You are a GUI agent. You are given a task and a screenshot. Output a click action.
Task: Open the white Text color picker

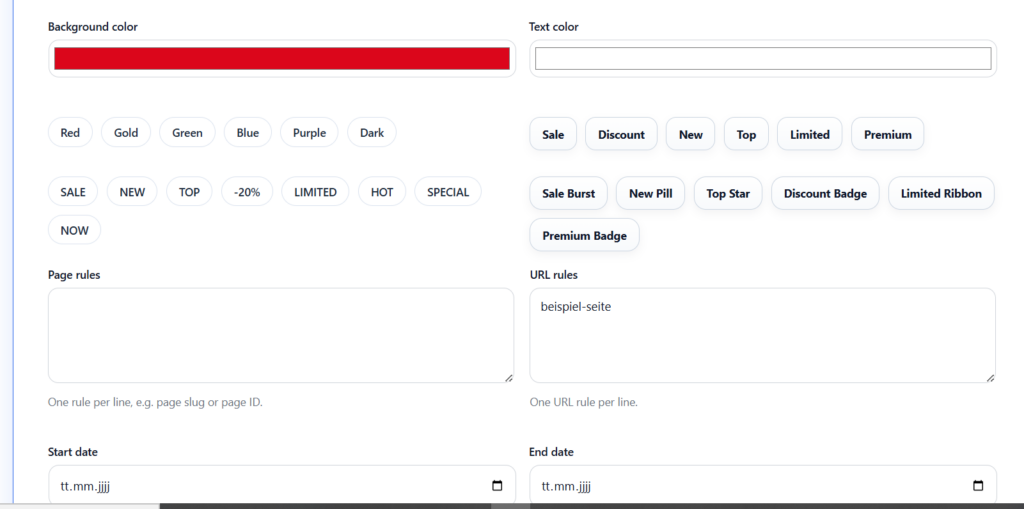[x=762, y=59]
